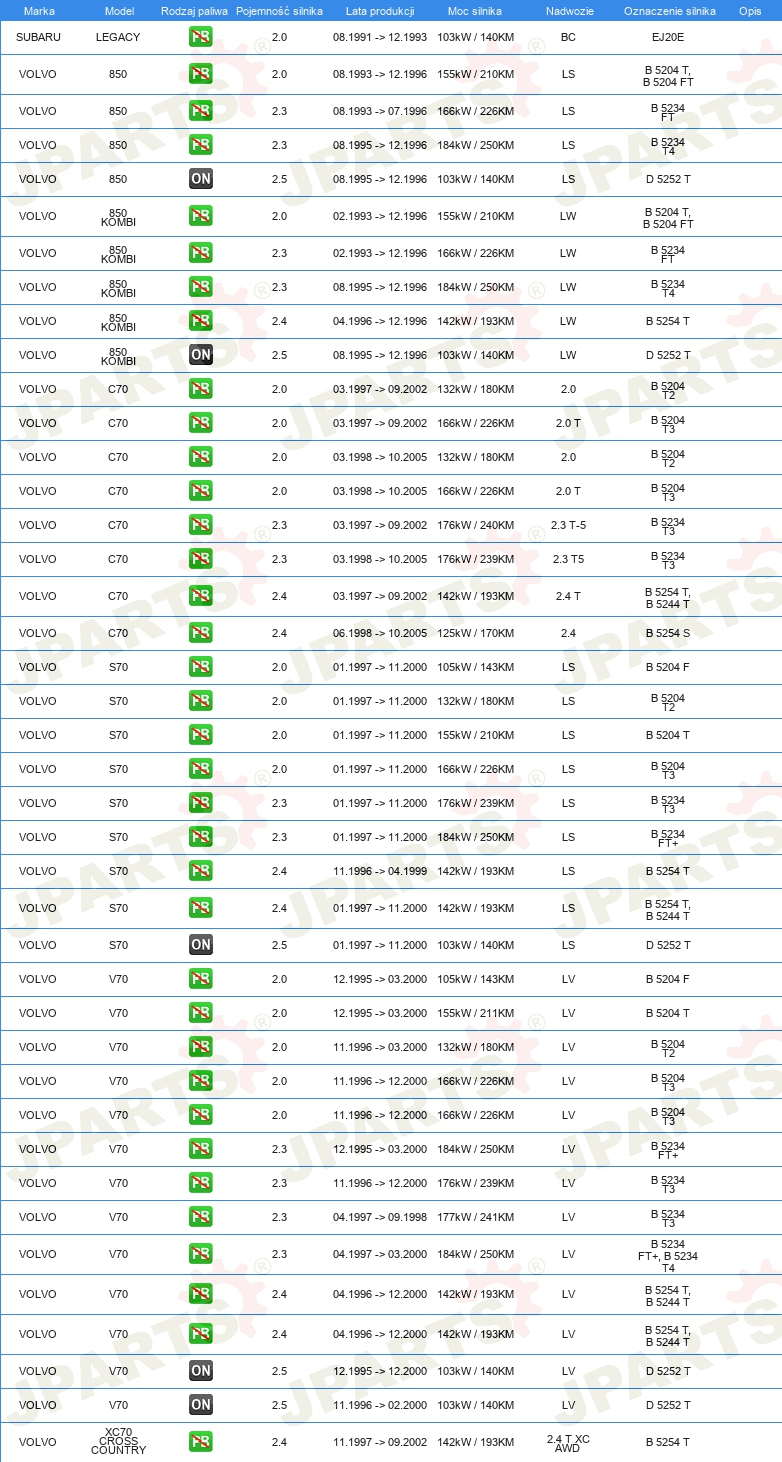Click petrol icon in the C70 B 5254 S row

click(x=201, y=633)
